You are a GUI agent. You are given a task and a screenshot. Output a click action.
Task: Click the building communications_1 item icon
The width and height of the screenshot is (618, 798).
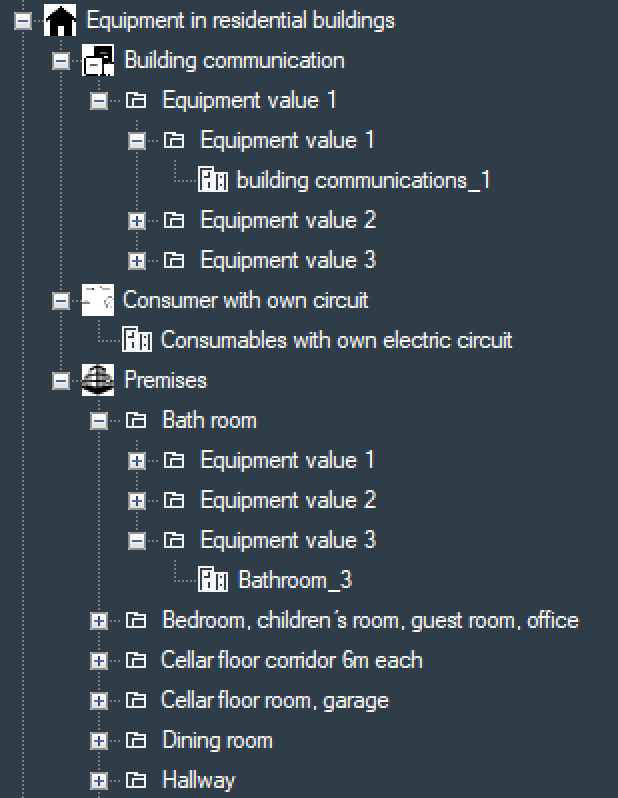click(x=213, y=180)
